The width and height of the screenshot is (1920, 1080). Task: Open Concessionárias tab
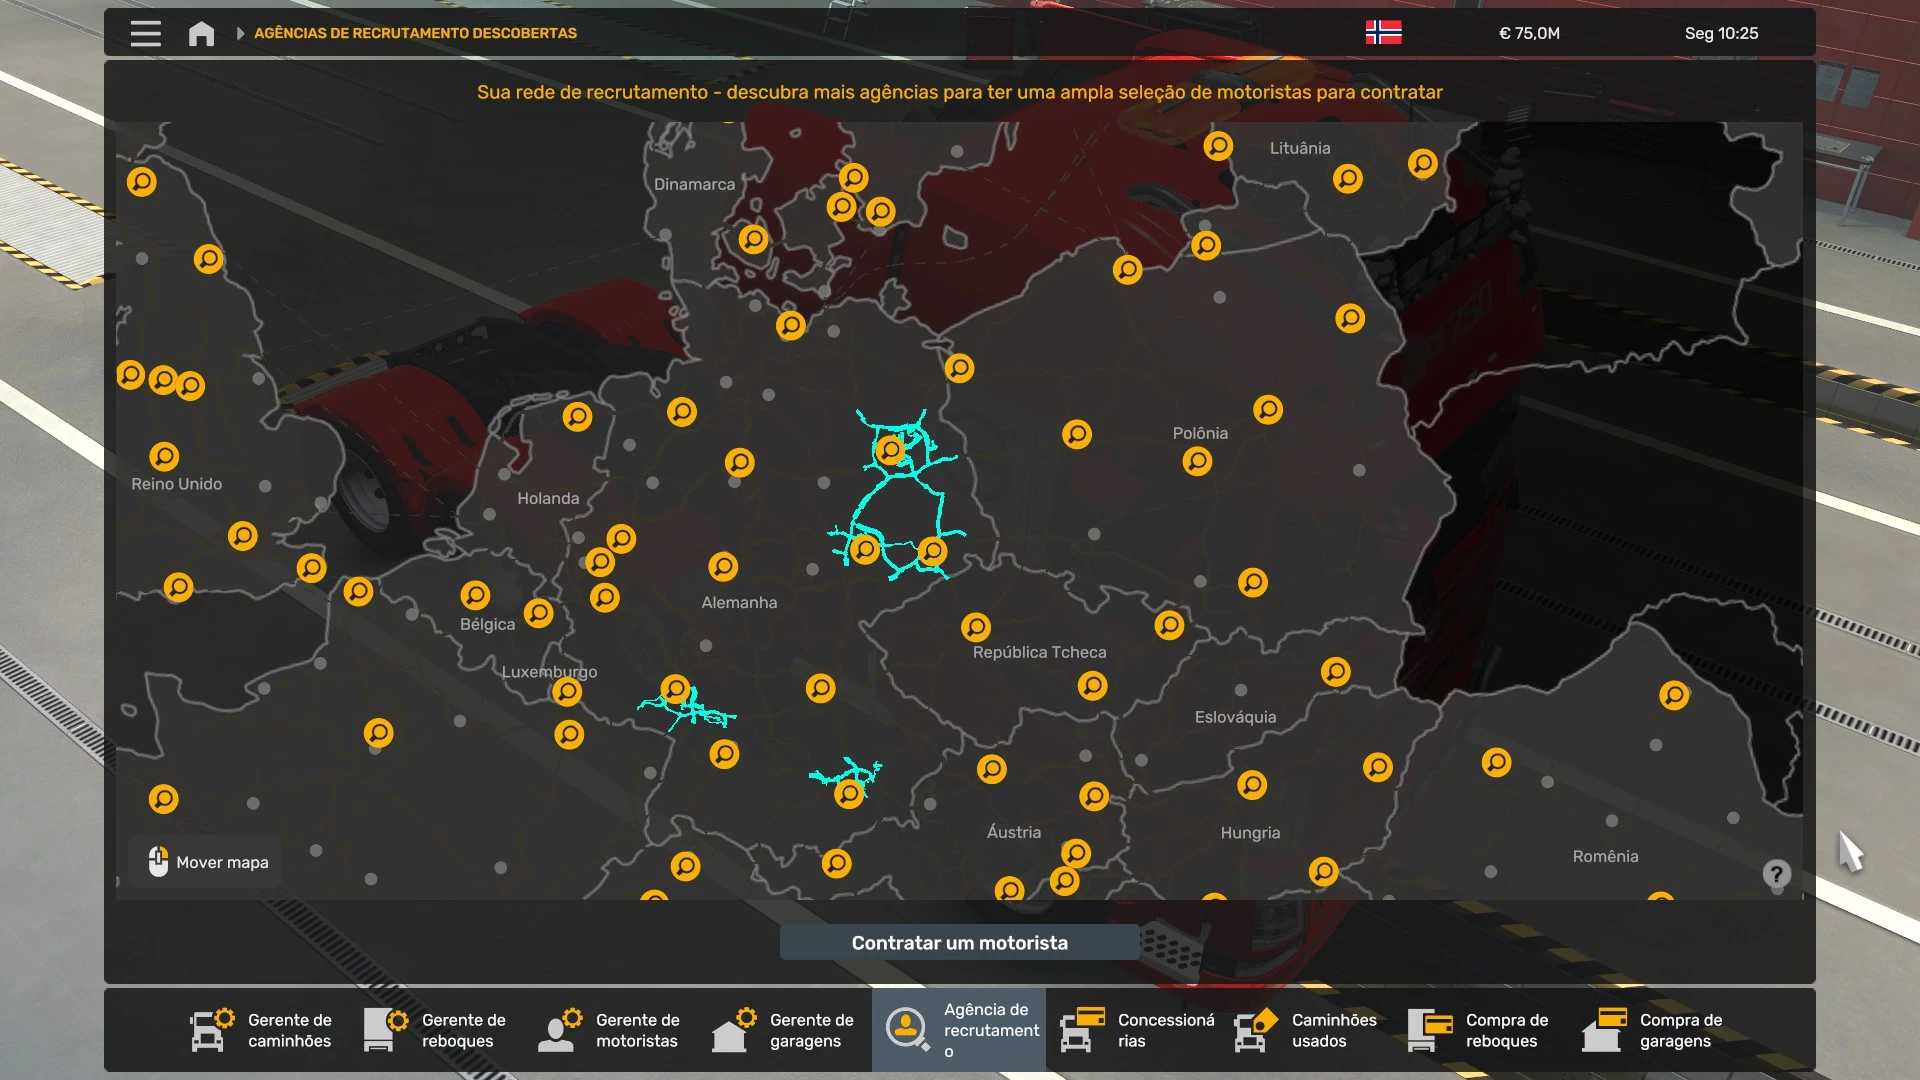click(1137, 1030)
